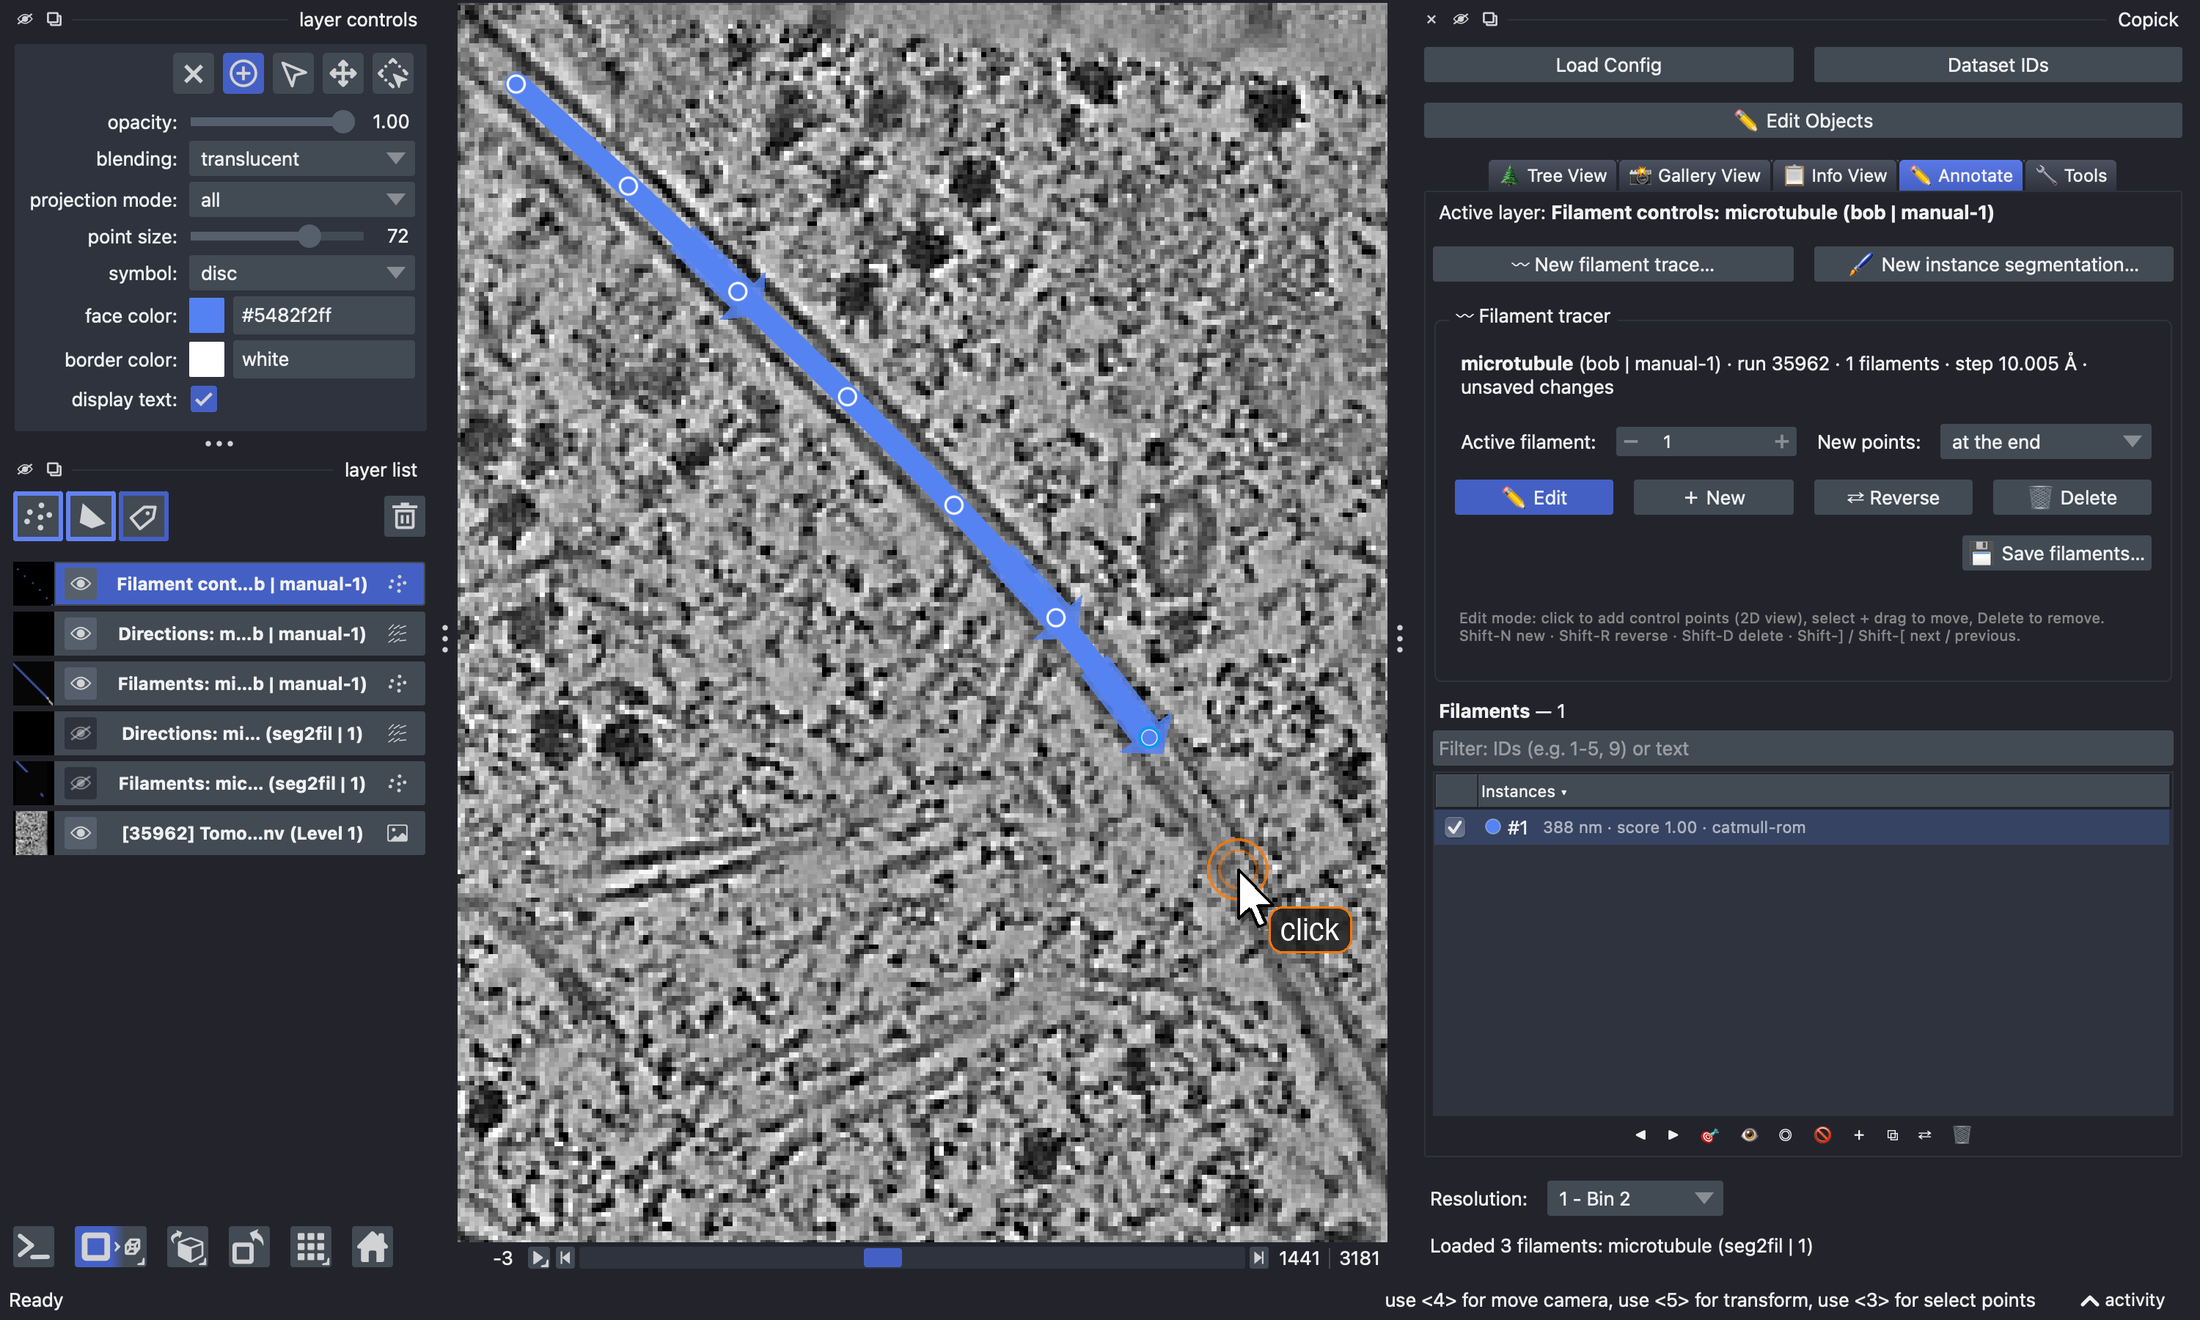Switch to Gallery View tab
The height and width of the screenshot is (1320, 2200).
coord(1695,176)
